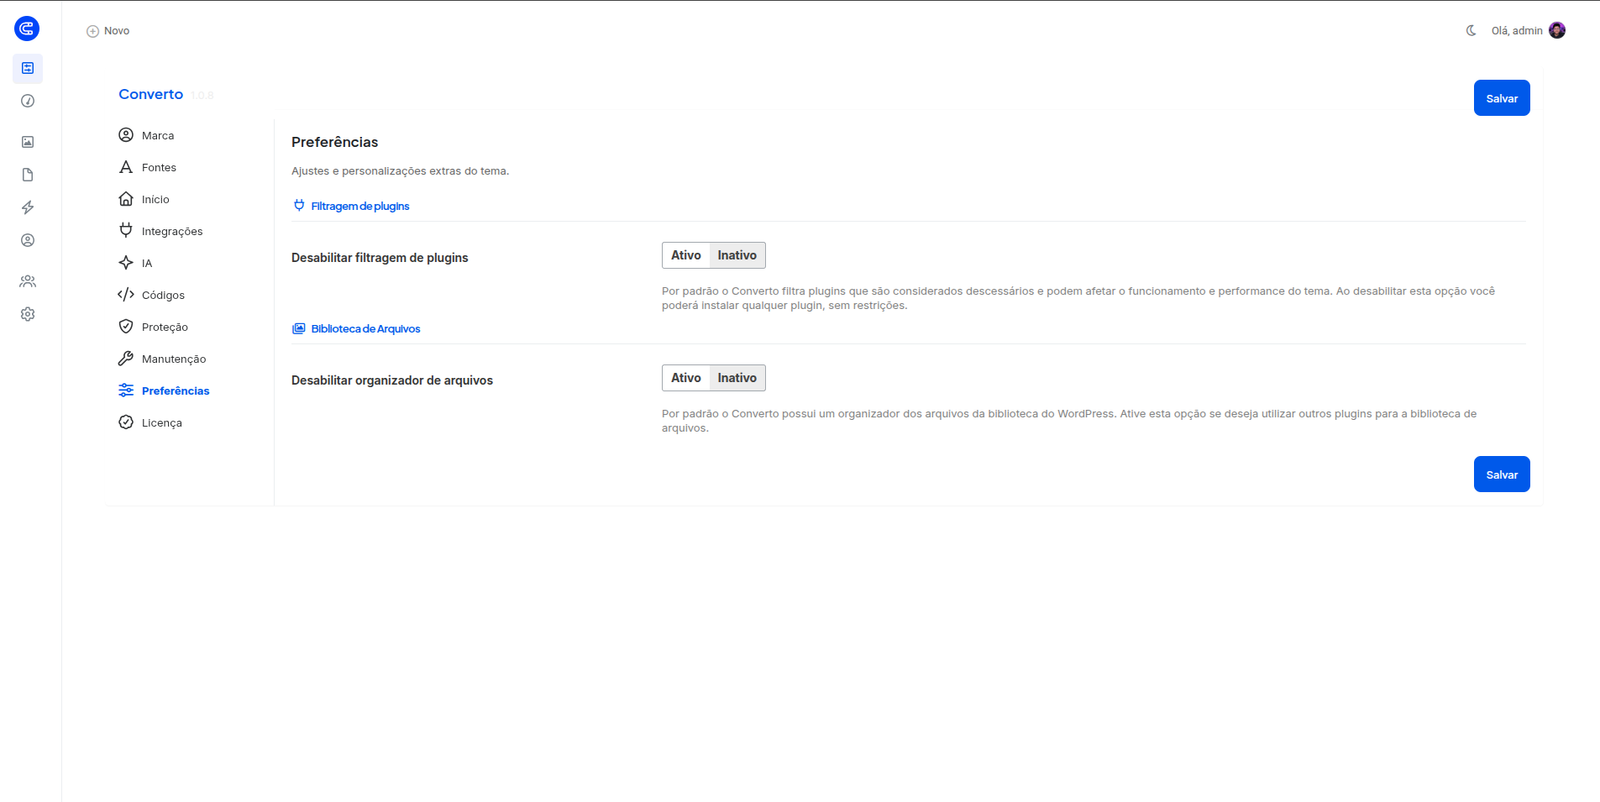Click the top Salvar button
The image size is (1600, 802).
pos(1501,98)
